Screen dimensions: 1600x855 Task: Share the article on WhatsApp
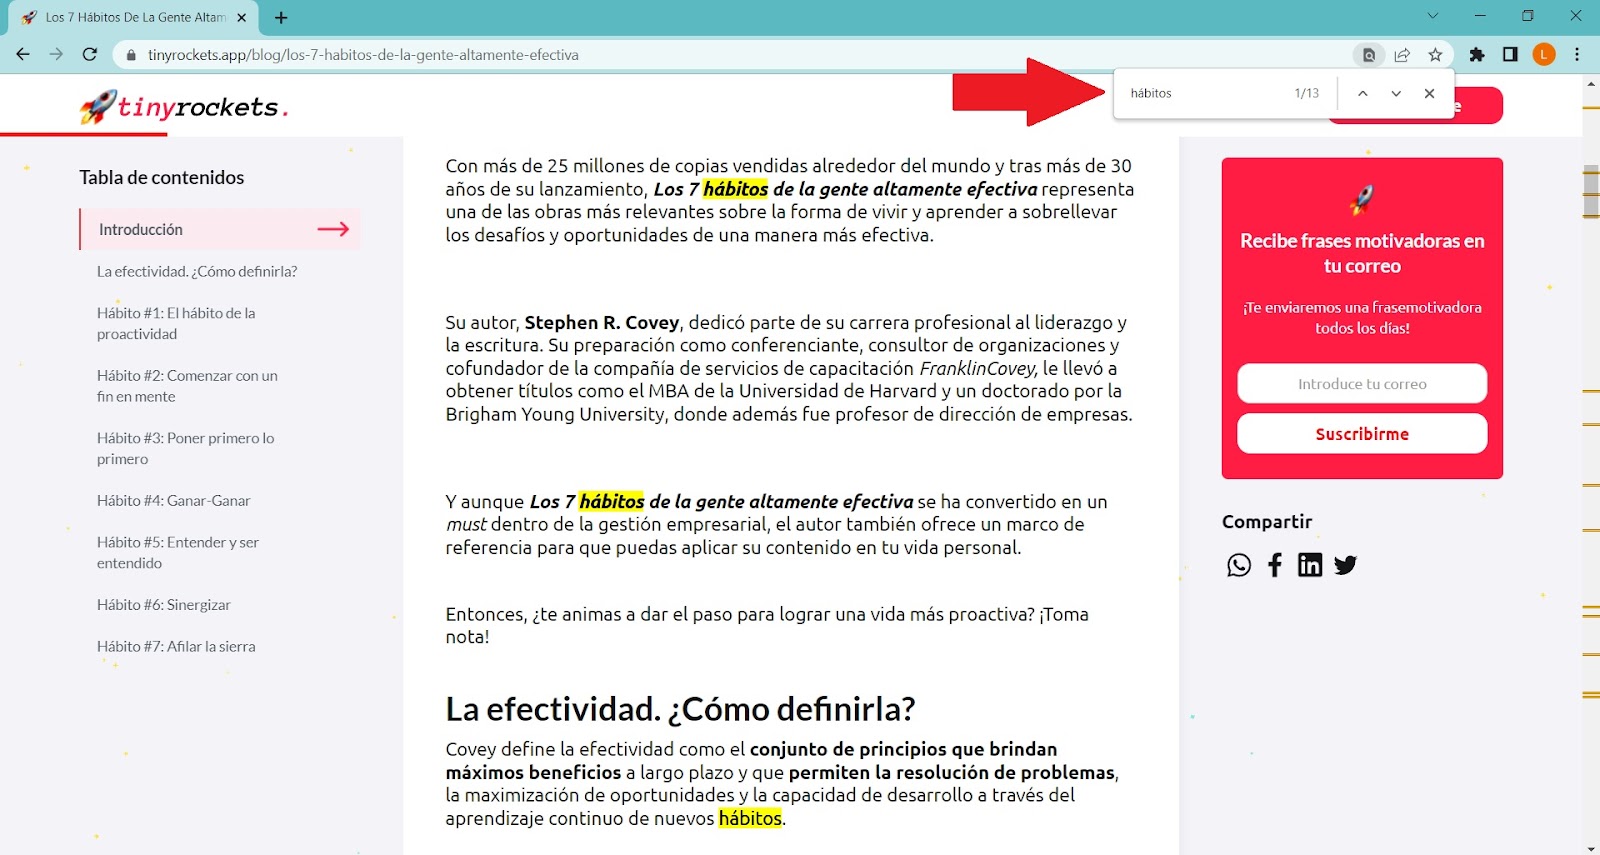pos(1239,565)
